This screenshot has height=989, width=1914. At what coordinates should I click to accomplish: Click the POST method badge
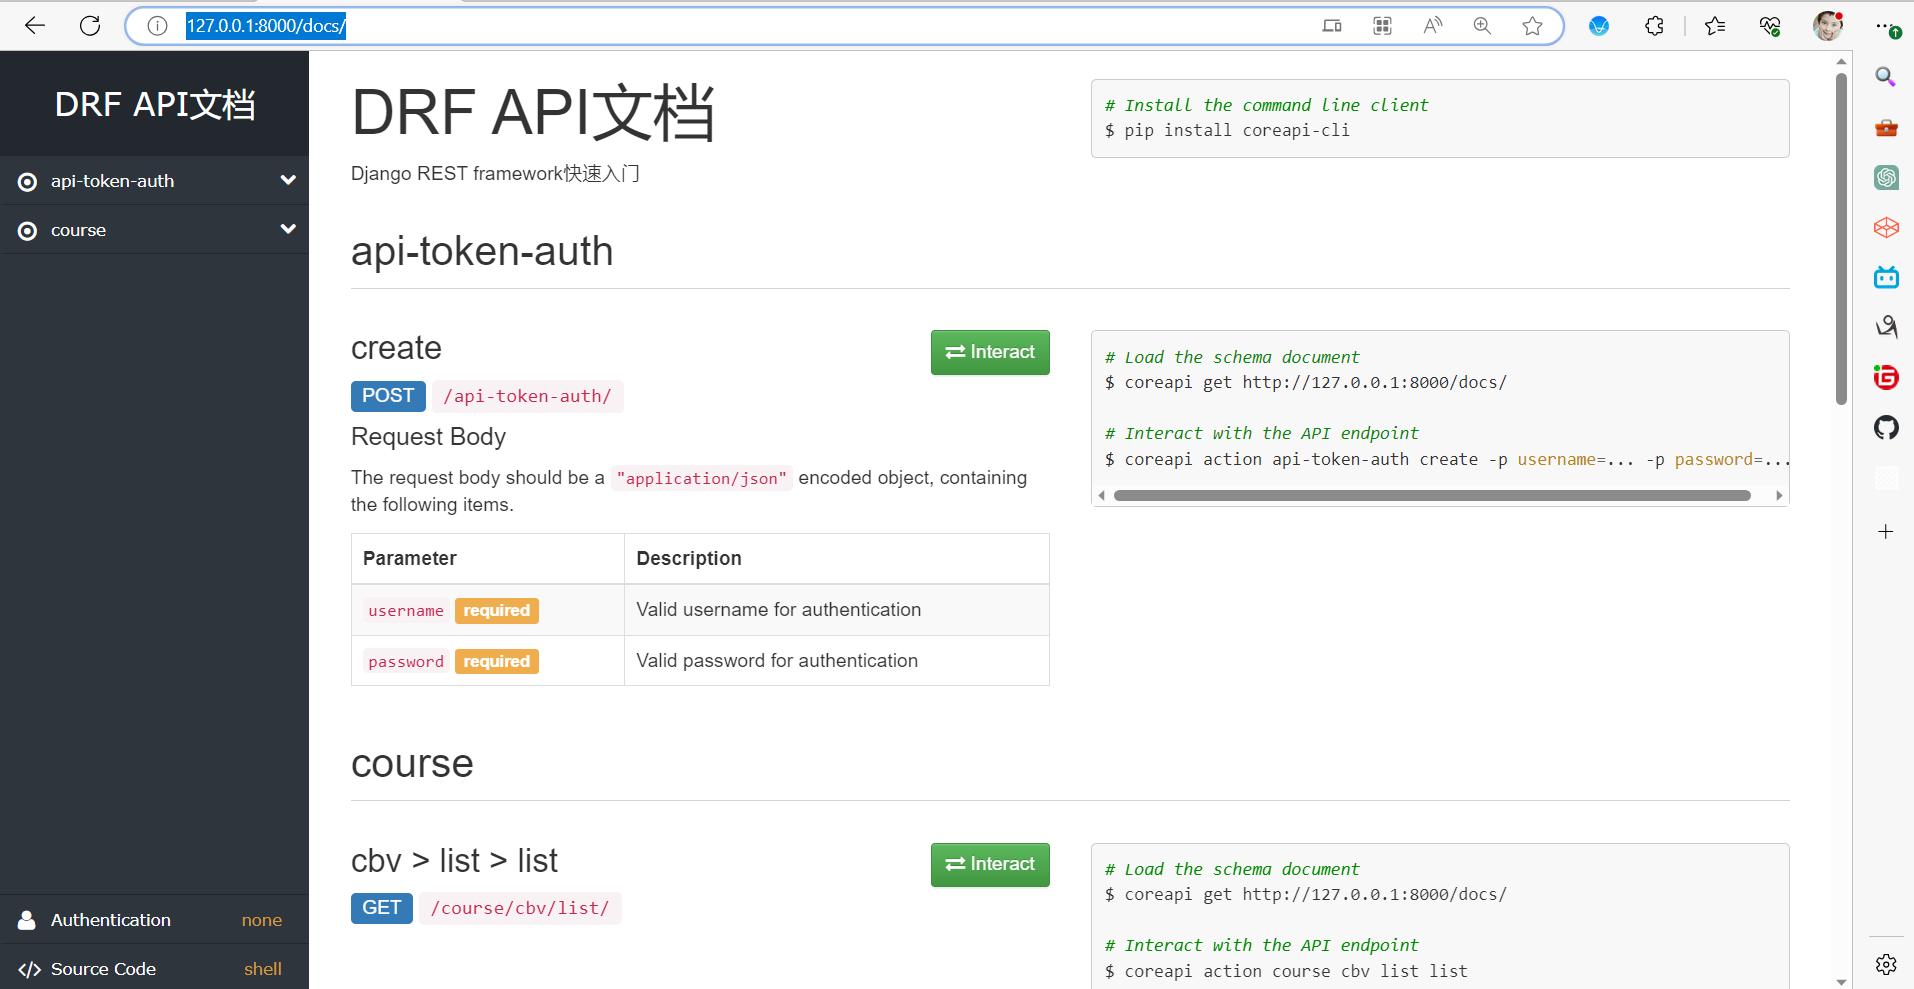(388, 396)
